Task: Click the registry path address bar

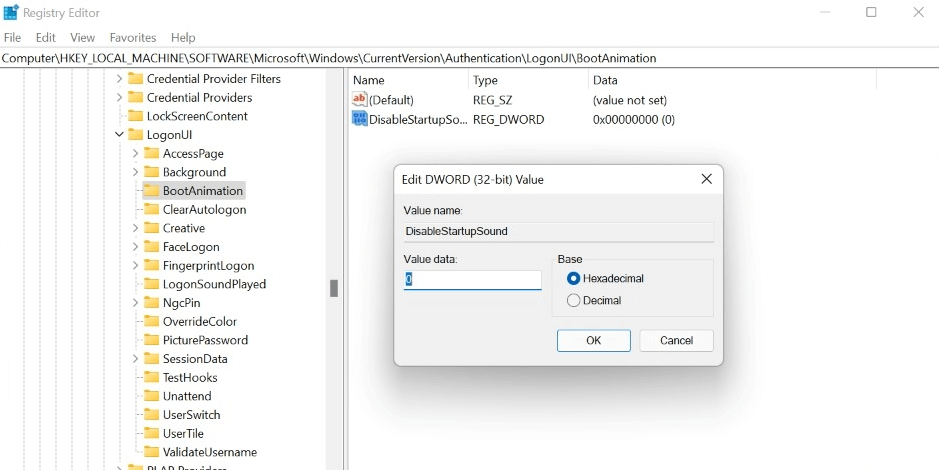Action: click(x=470, y=58)
